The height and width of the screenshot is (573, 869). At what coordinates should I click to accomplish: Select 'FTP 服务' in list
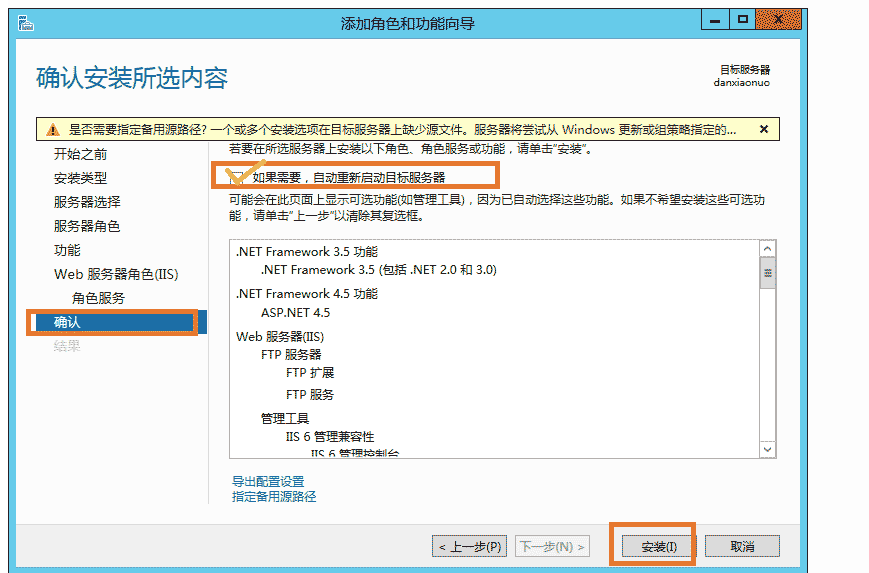point(310,395)
